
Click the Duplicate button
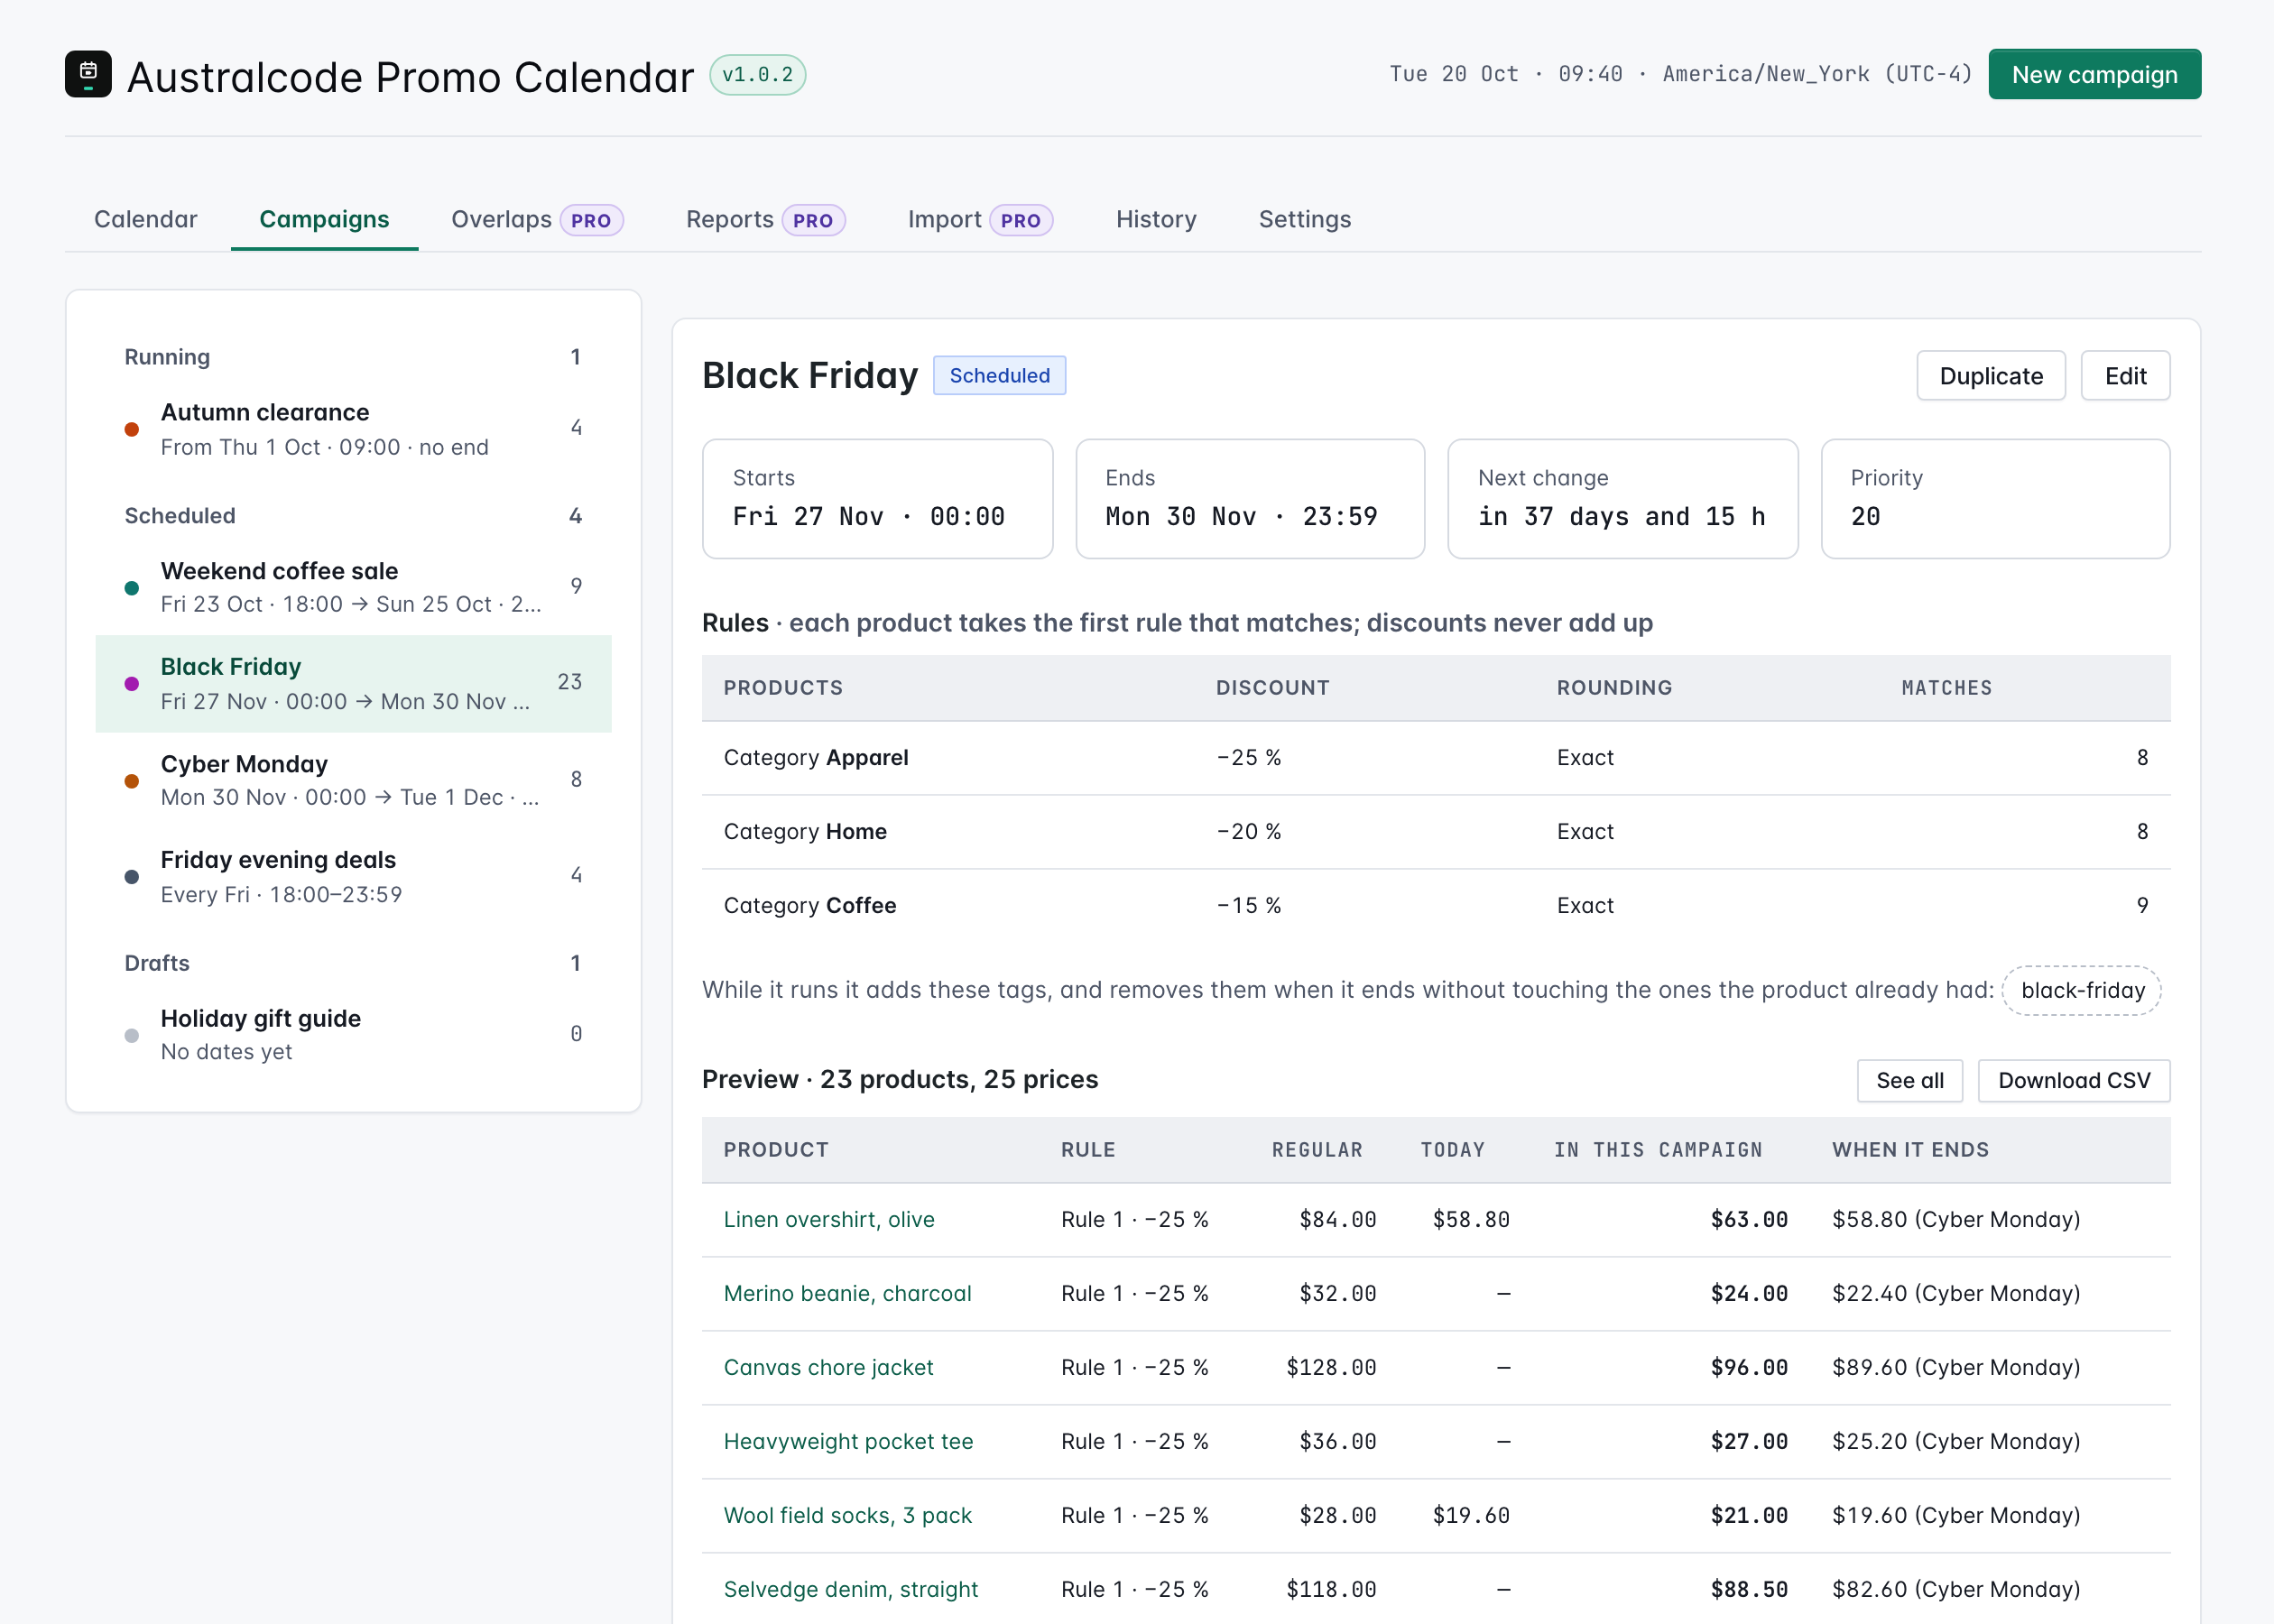(1990, 376)
